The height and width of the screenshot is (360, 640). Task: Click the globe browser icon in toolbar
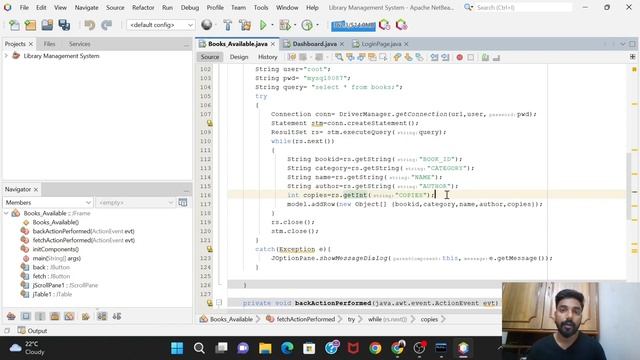coord(207,25)
